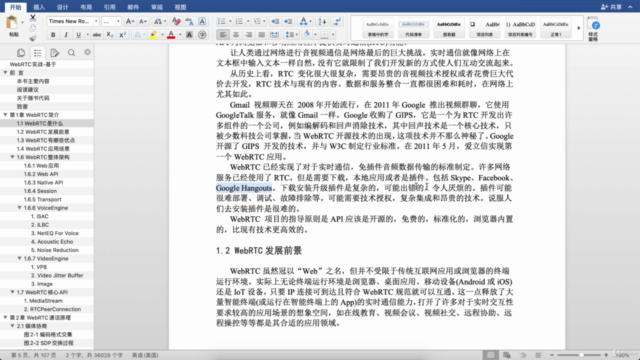The width and height of the screenshot is (640, 360).
Task: Expand more styles with the gallery arrow
Action: [x=578, y=28]
